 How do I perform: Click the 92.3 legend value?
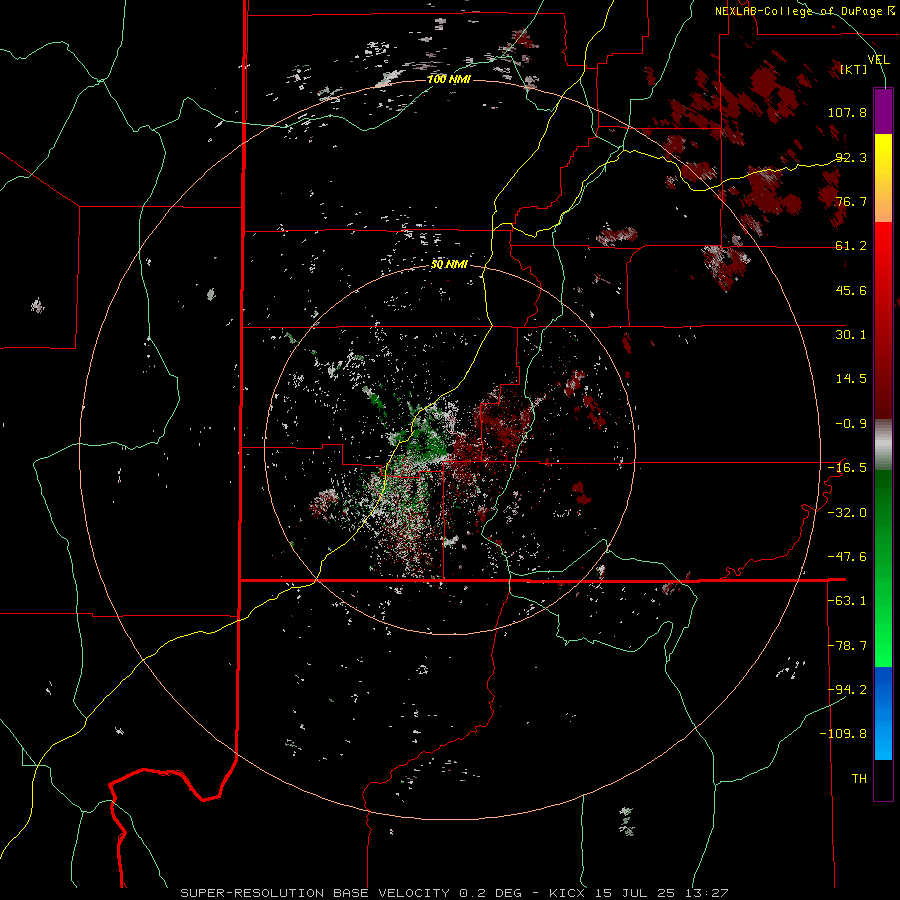click(x=851, y=157)
